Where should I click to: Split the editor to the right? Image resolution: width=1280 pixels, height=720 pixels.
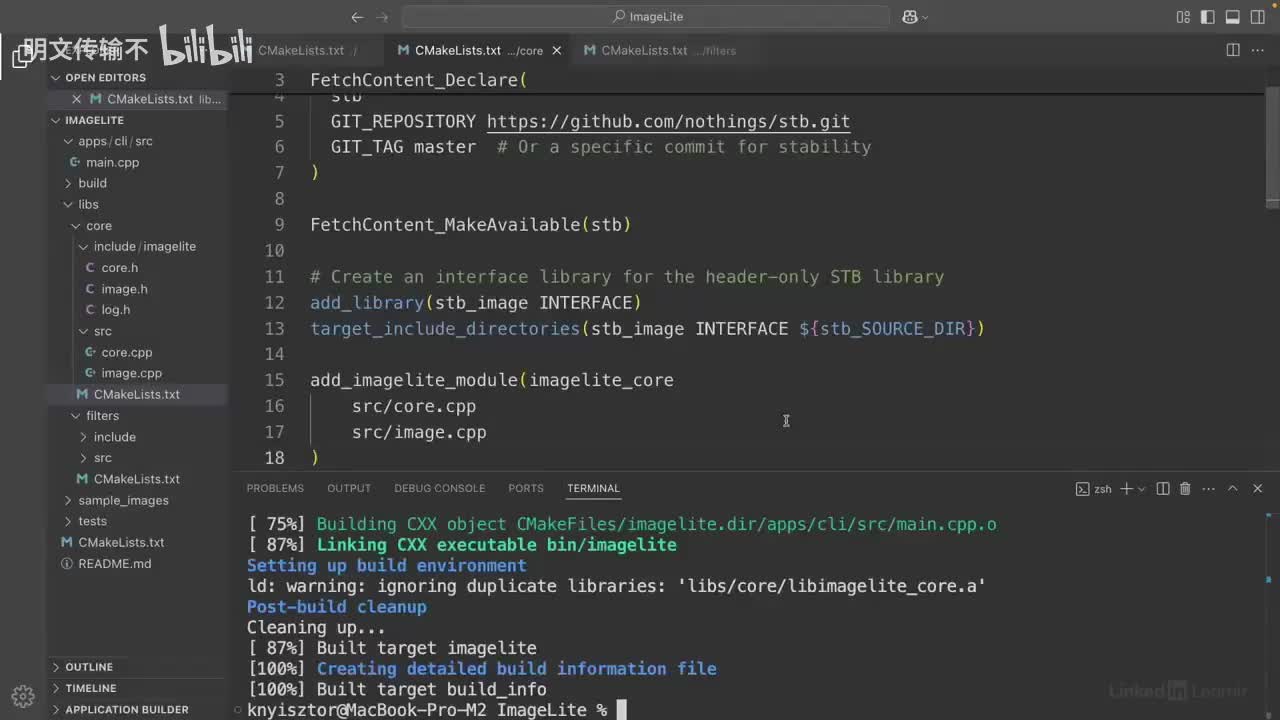coord(1233,50)
